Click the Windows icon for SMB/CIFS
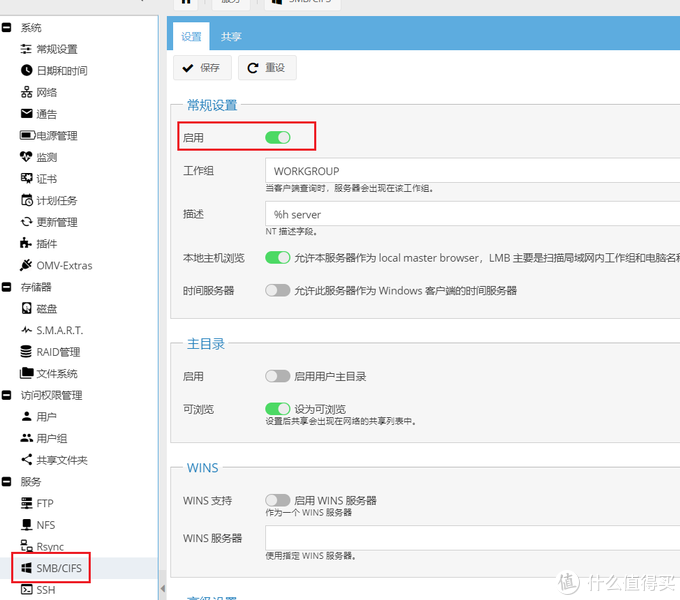The image size is (680, 600). tap(26, 568)
